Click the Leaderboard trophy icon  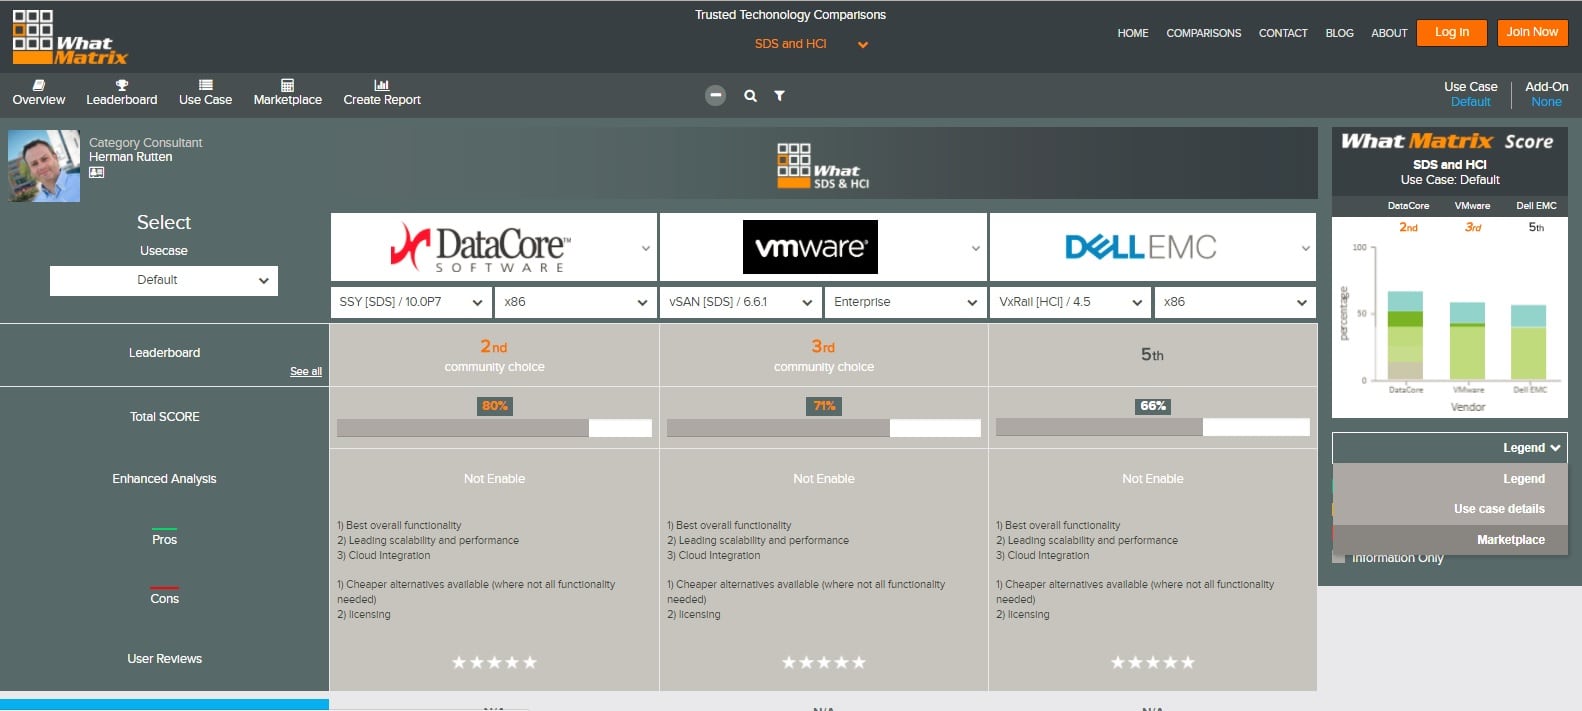[x=121, y=86]
